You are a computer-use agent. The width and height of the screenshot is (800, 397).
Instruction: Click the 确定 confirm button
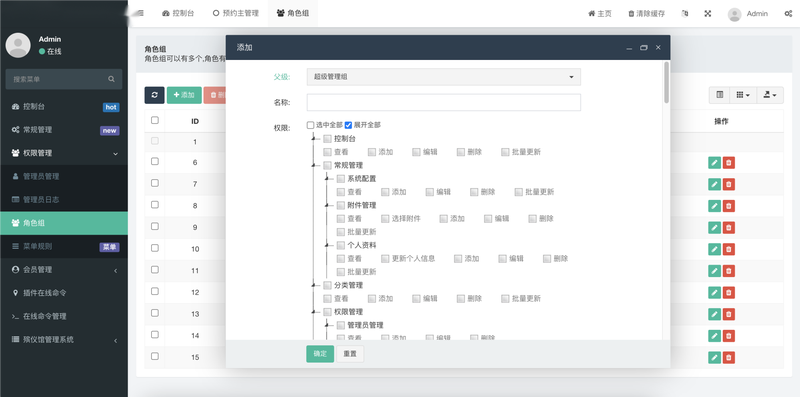(x=320, y=354)
